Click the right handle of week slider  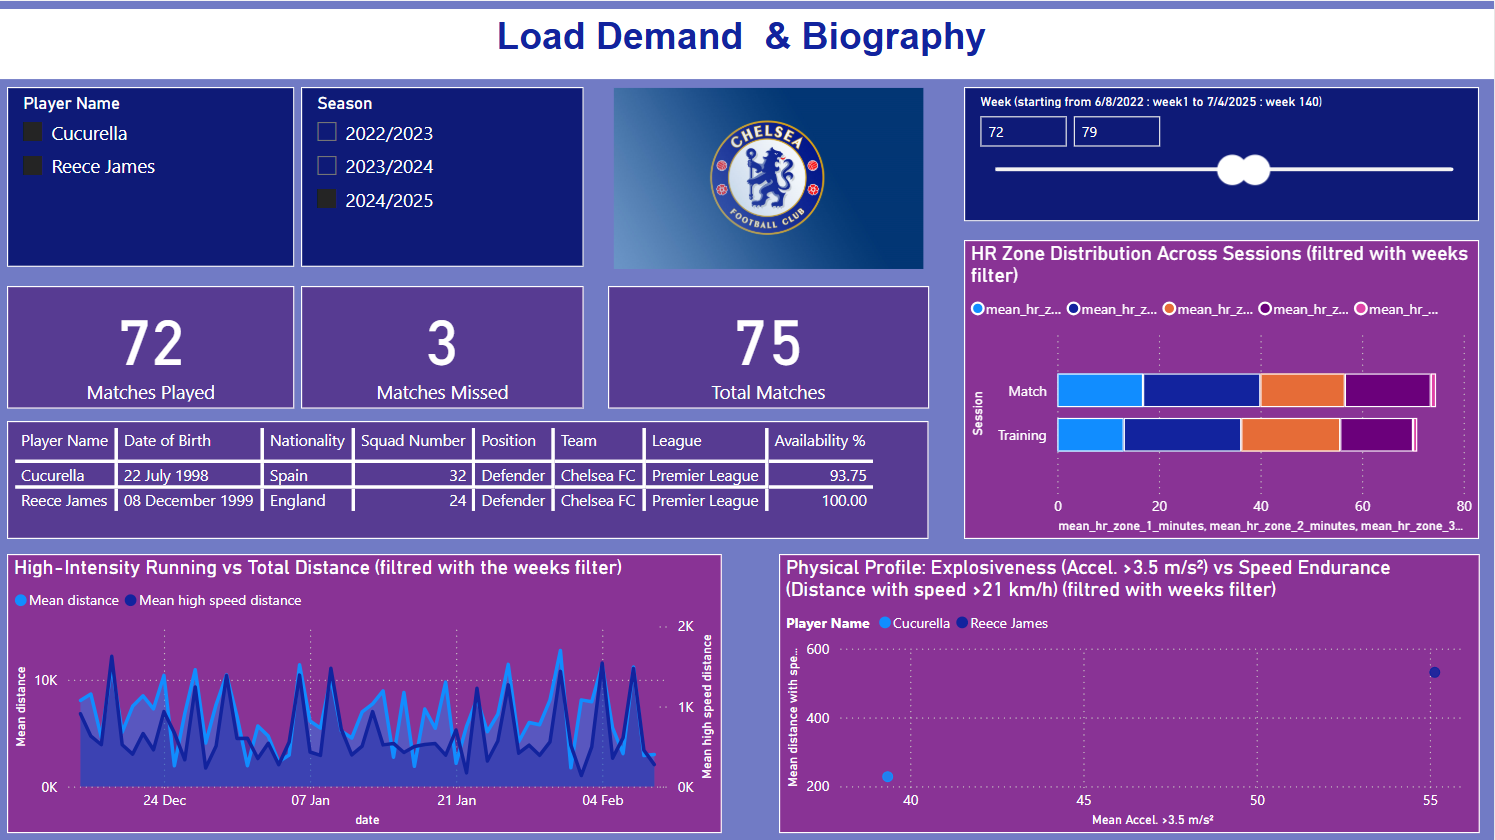[1254, 170]
